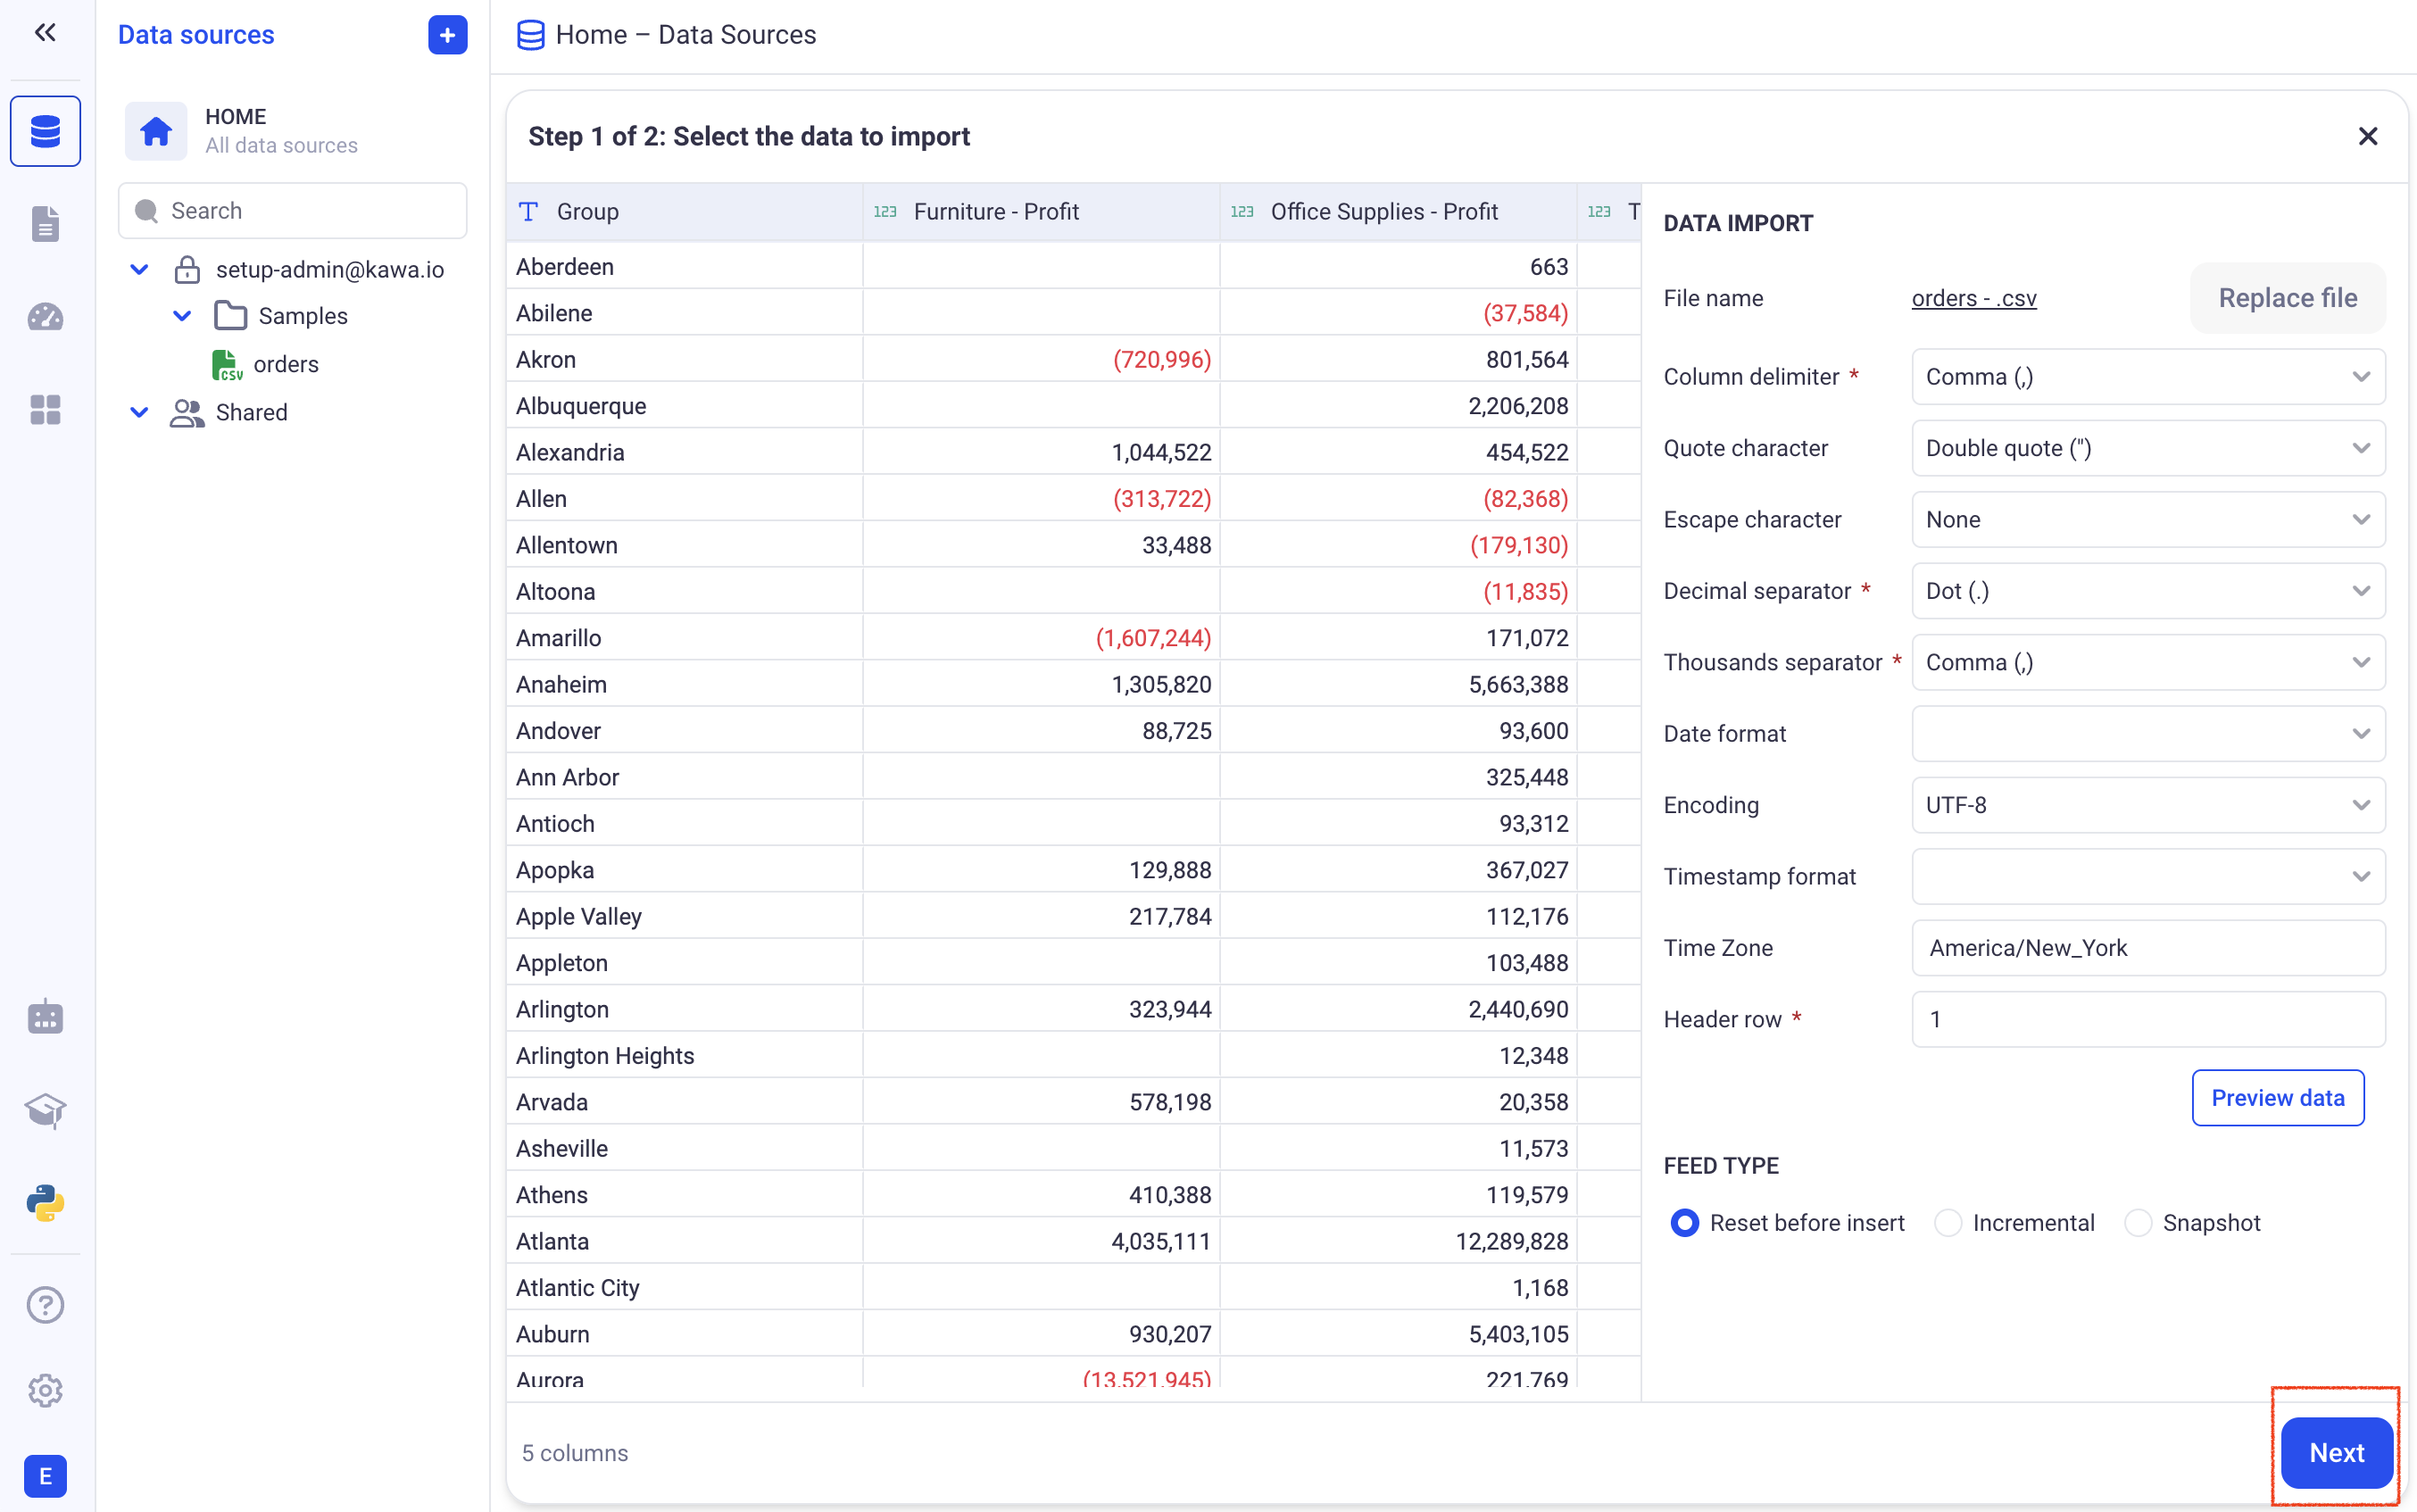Open the dashboards gauge icon
Viewport: 2417px width, 1512px height.
(45, 317)
